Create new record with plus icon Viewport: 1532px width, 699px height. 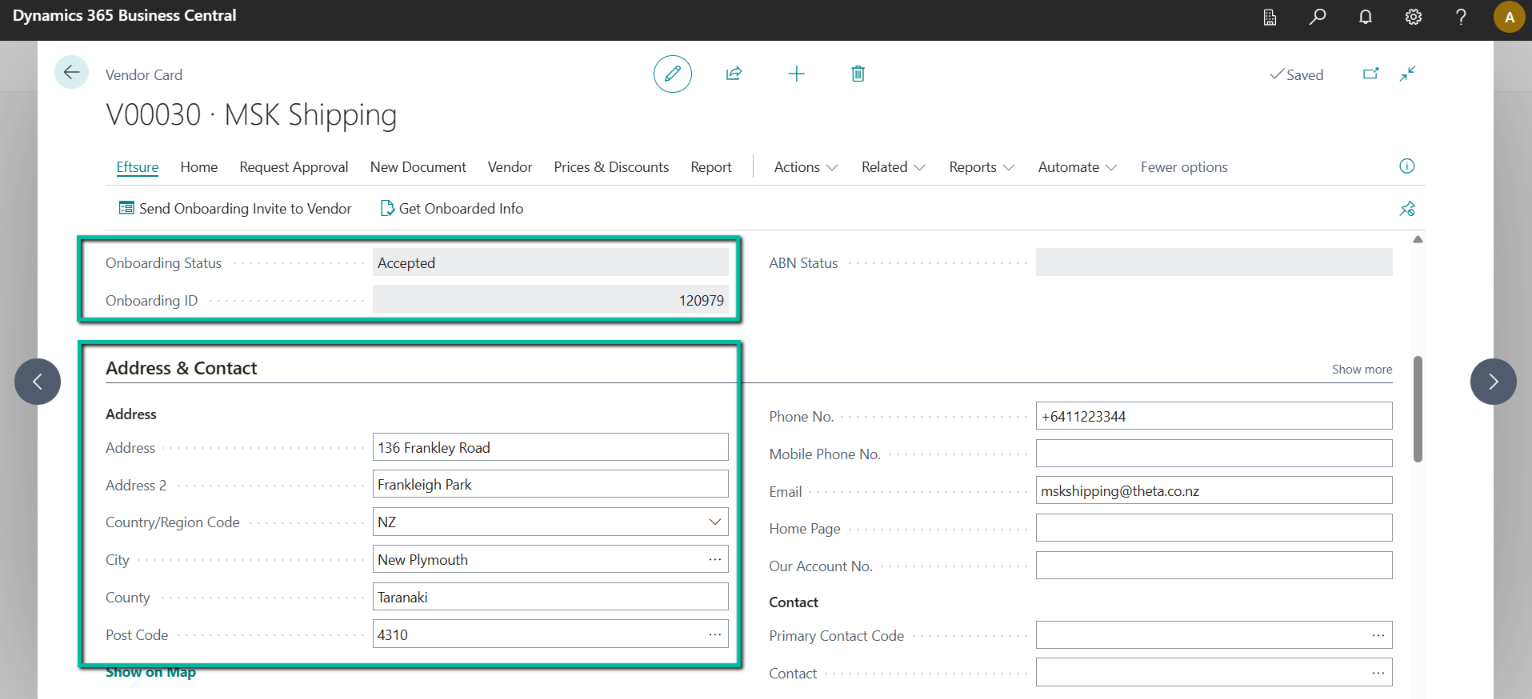pyautogui.click(x=796, y=74)
